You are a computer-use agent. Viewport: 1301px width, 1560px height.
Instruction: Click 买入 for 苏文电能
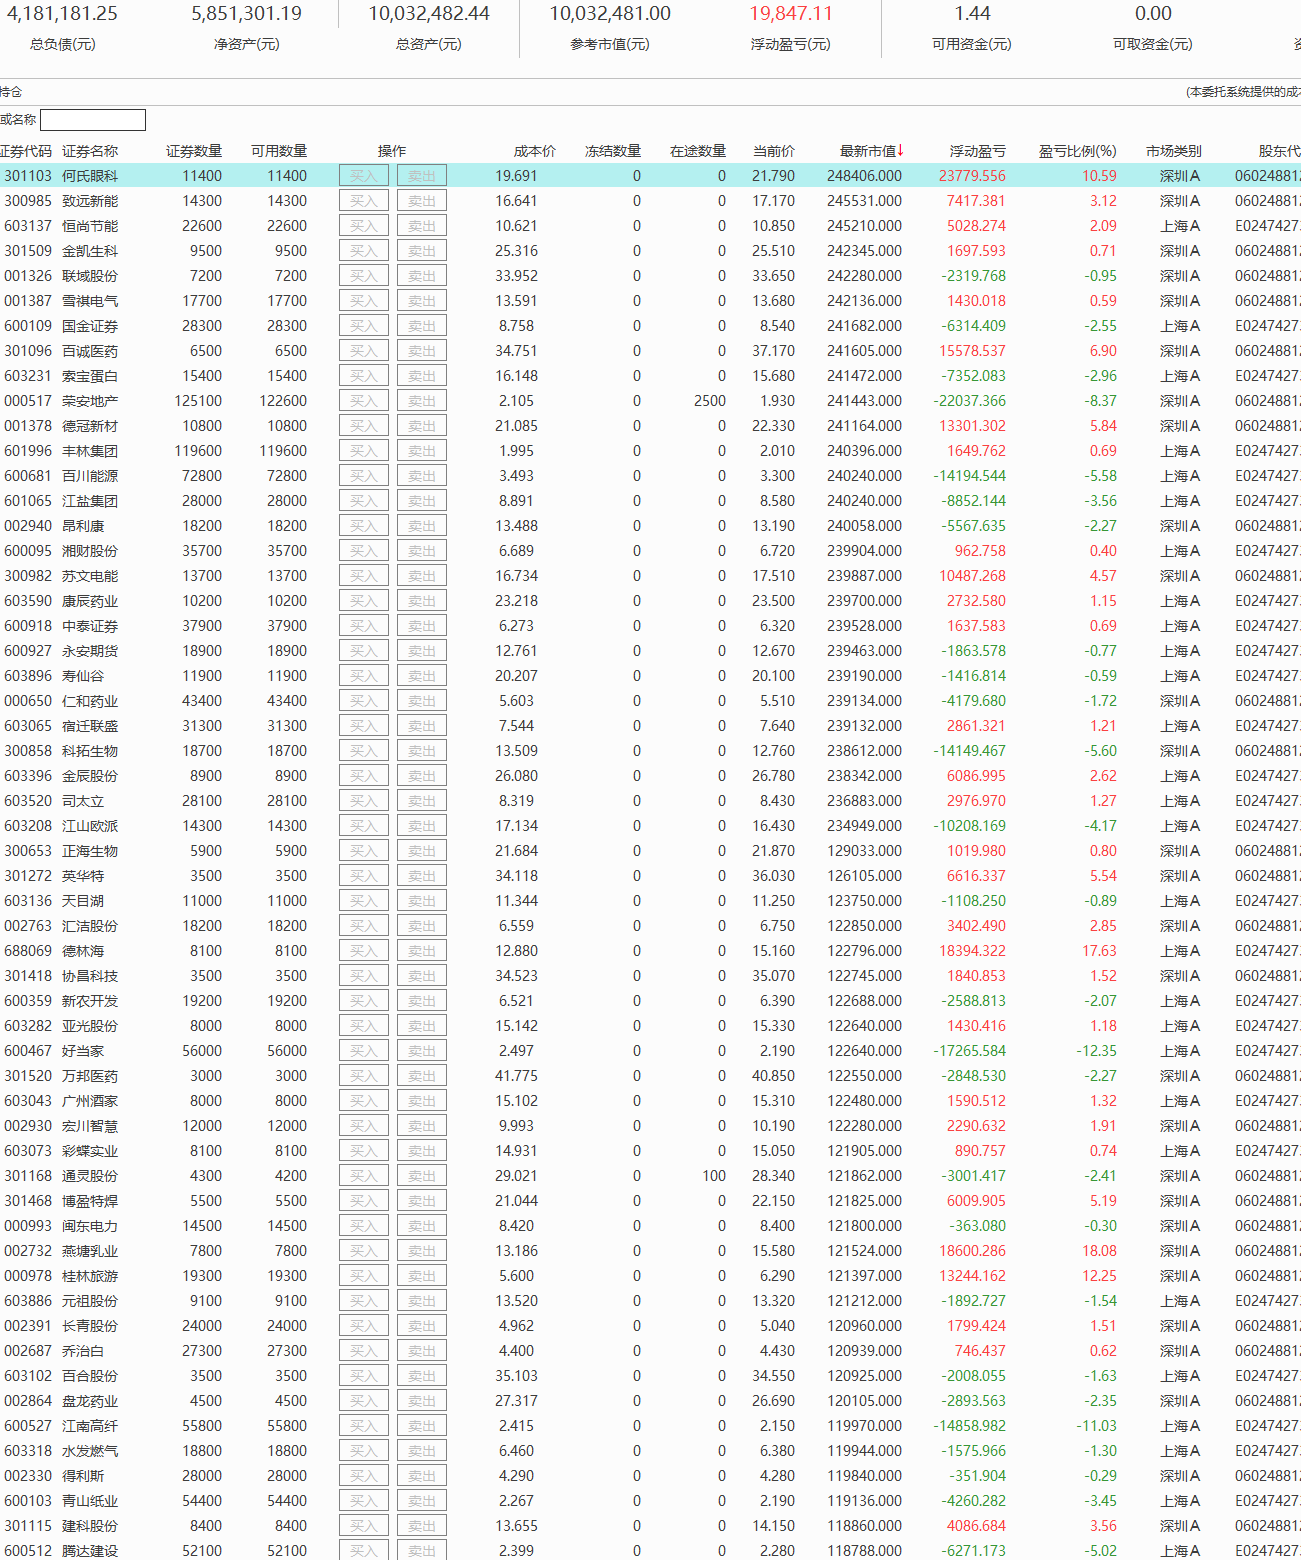pyautogui.click(x=364, y=576)
